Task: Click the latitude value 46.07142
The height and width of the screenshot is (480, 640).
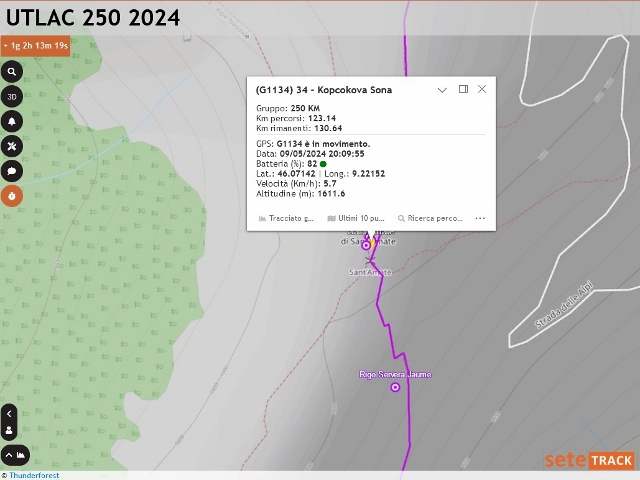Action: tap(296, 174)
